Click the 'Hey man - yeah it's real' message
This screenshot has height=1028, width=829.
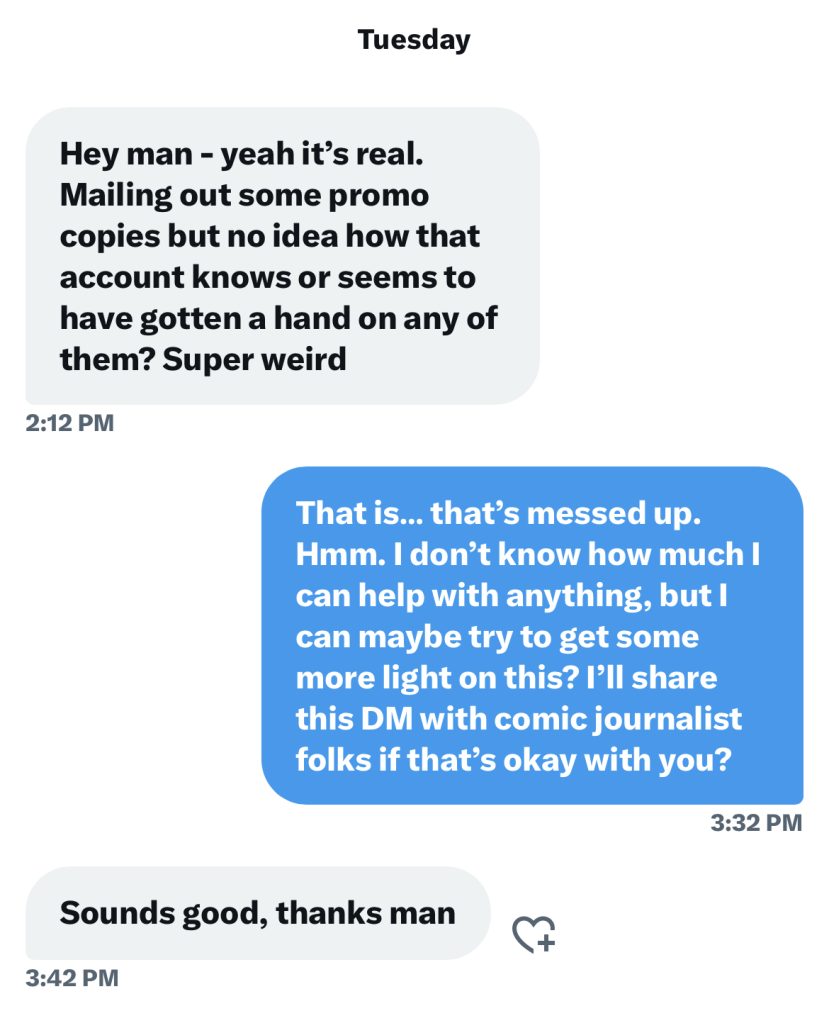[282, 256]
